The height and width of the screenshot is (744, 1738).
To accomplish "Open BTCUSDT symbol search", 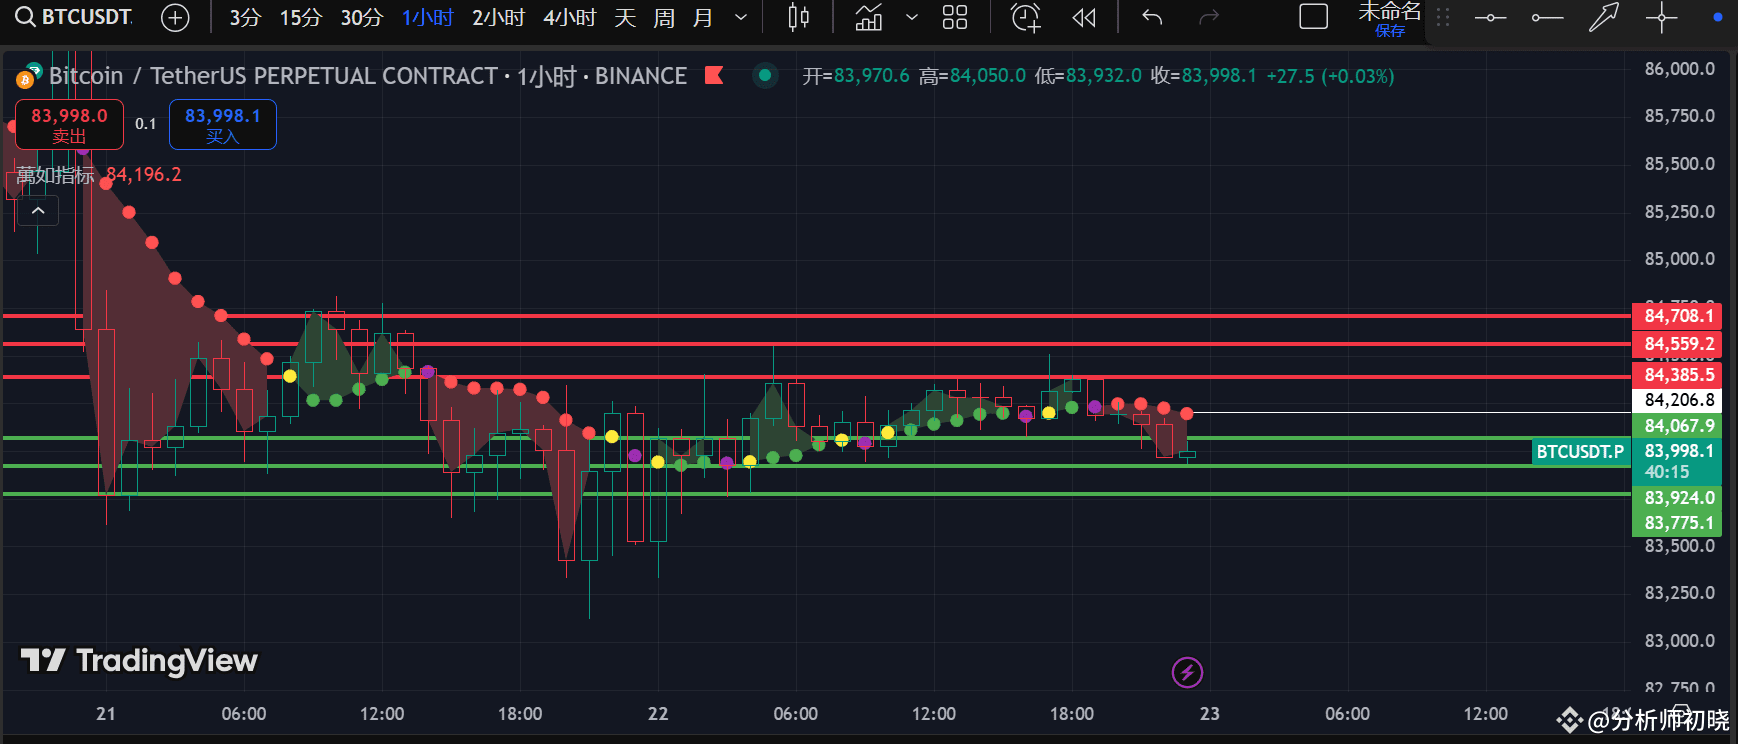I will point(74,17).
